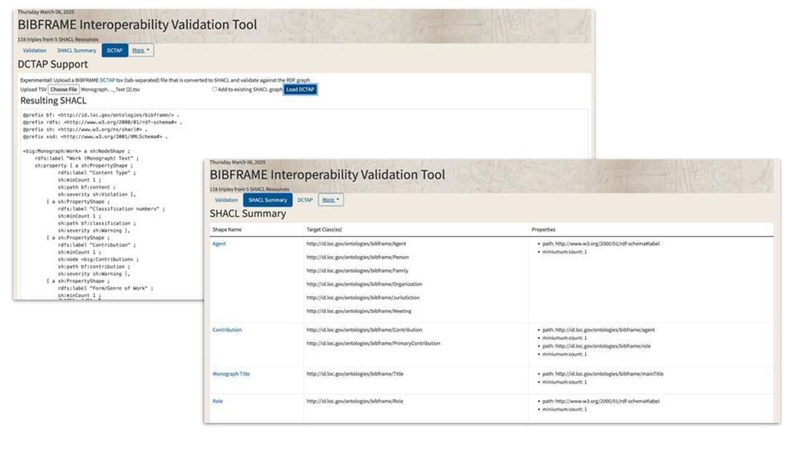Click the Properties column header
This screenshot has height=450, width=800.
coord(543,230)
